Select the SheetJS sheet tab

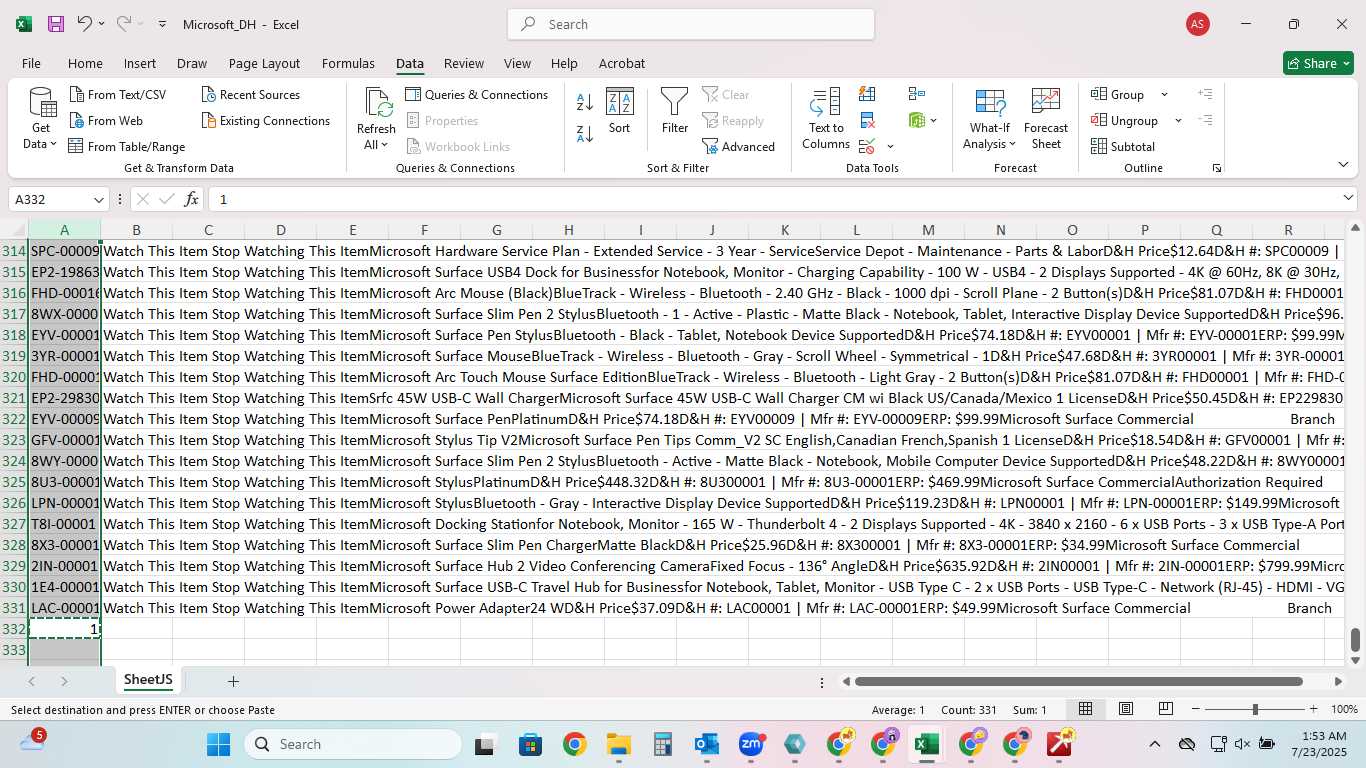pyautogui.click(x=148, y=680)
